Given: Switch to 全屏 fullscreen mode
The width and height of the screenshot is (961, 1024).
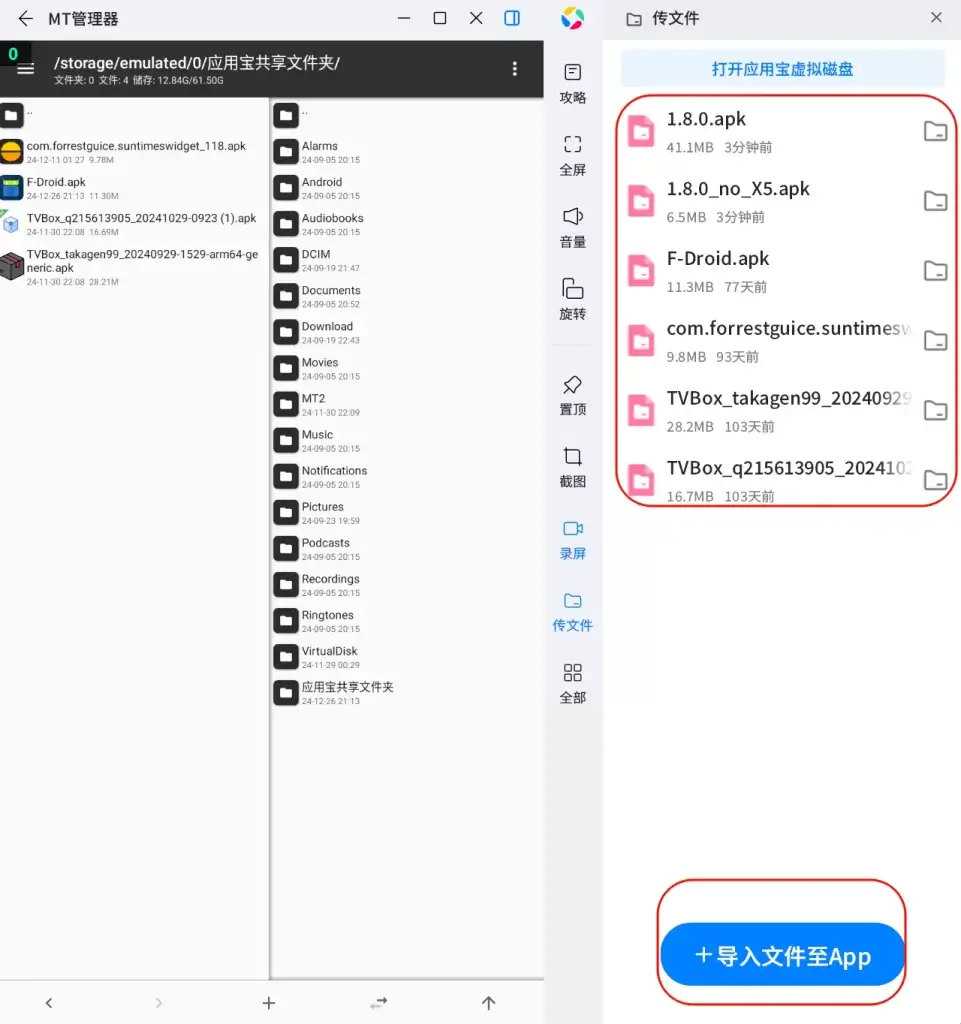Looking at the screenshot, I should pos(573,155).
